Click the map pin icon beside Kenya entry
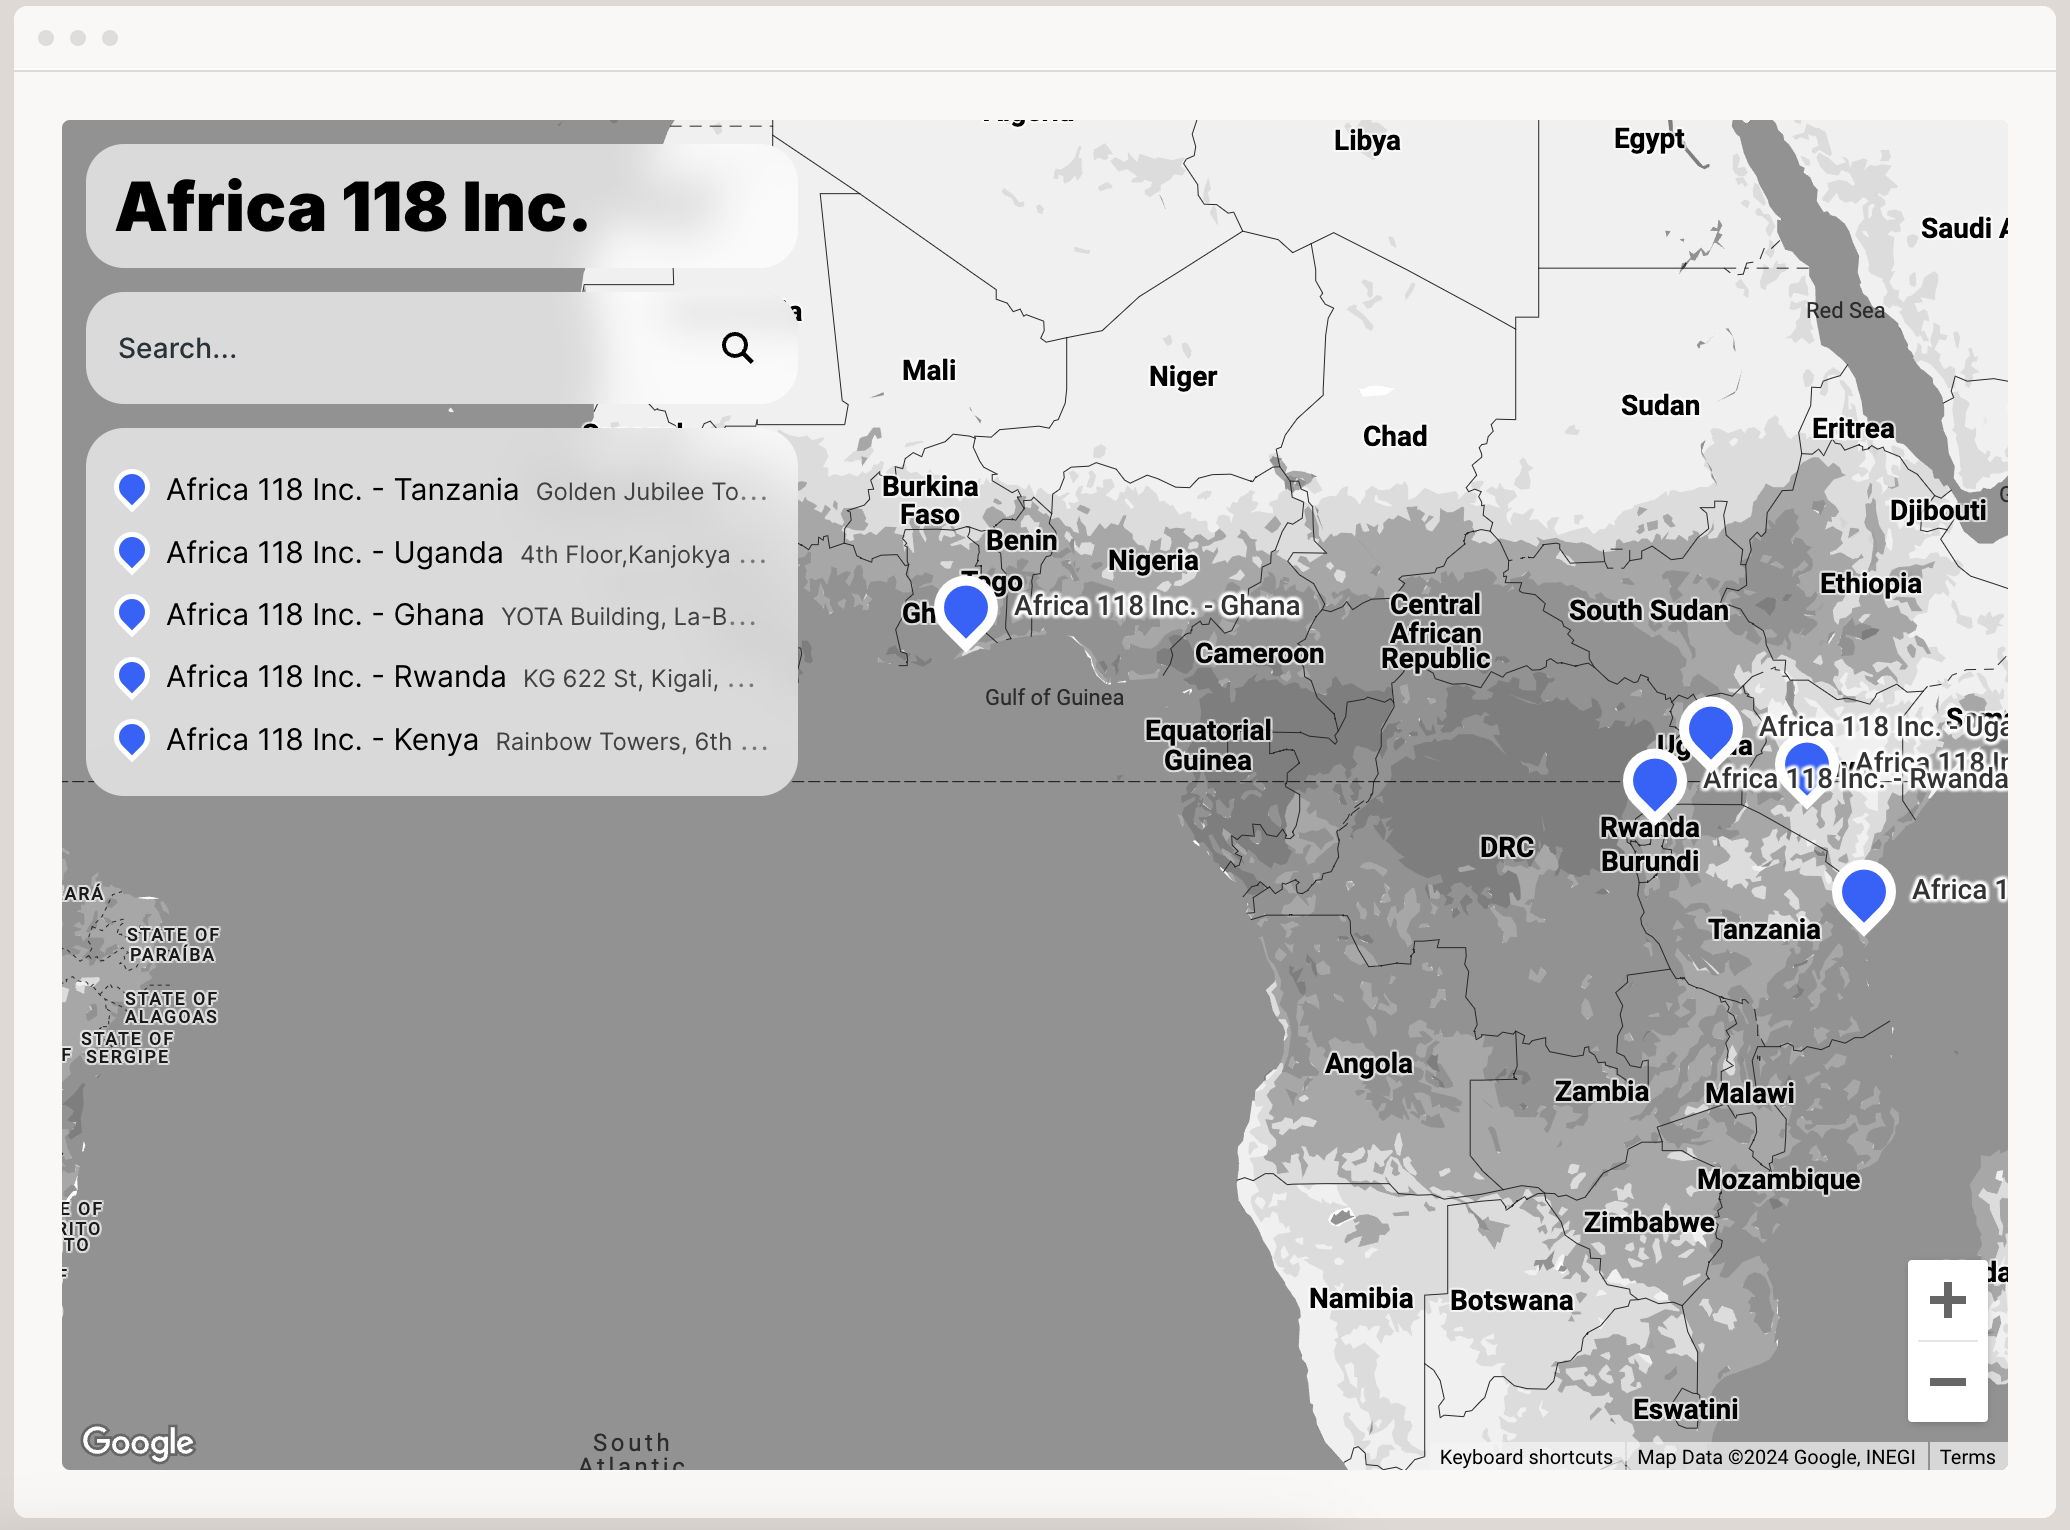Viewport: 2070px width, 1530px height. pyautogui.click(x=131, y=739)
